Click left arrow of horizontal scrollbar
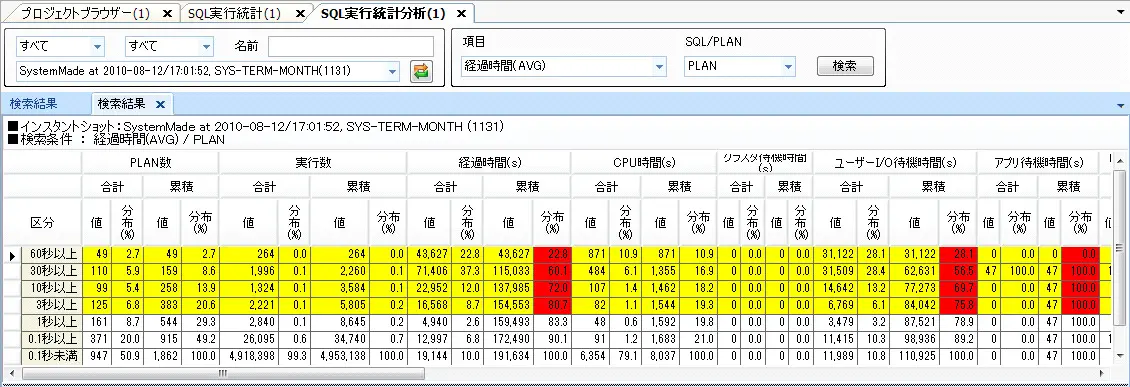 click(11, 374)
